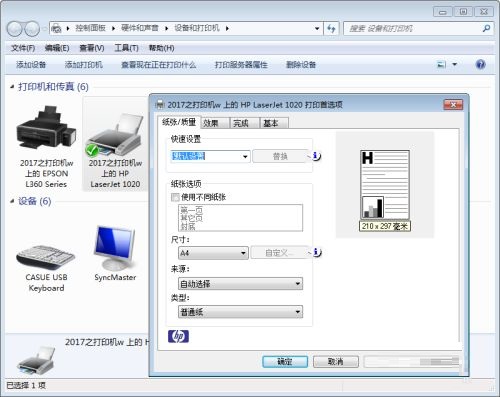
Task: Select the CASUE USB Keyboard device
Action: coord(46,257)
